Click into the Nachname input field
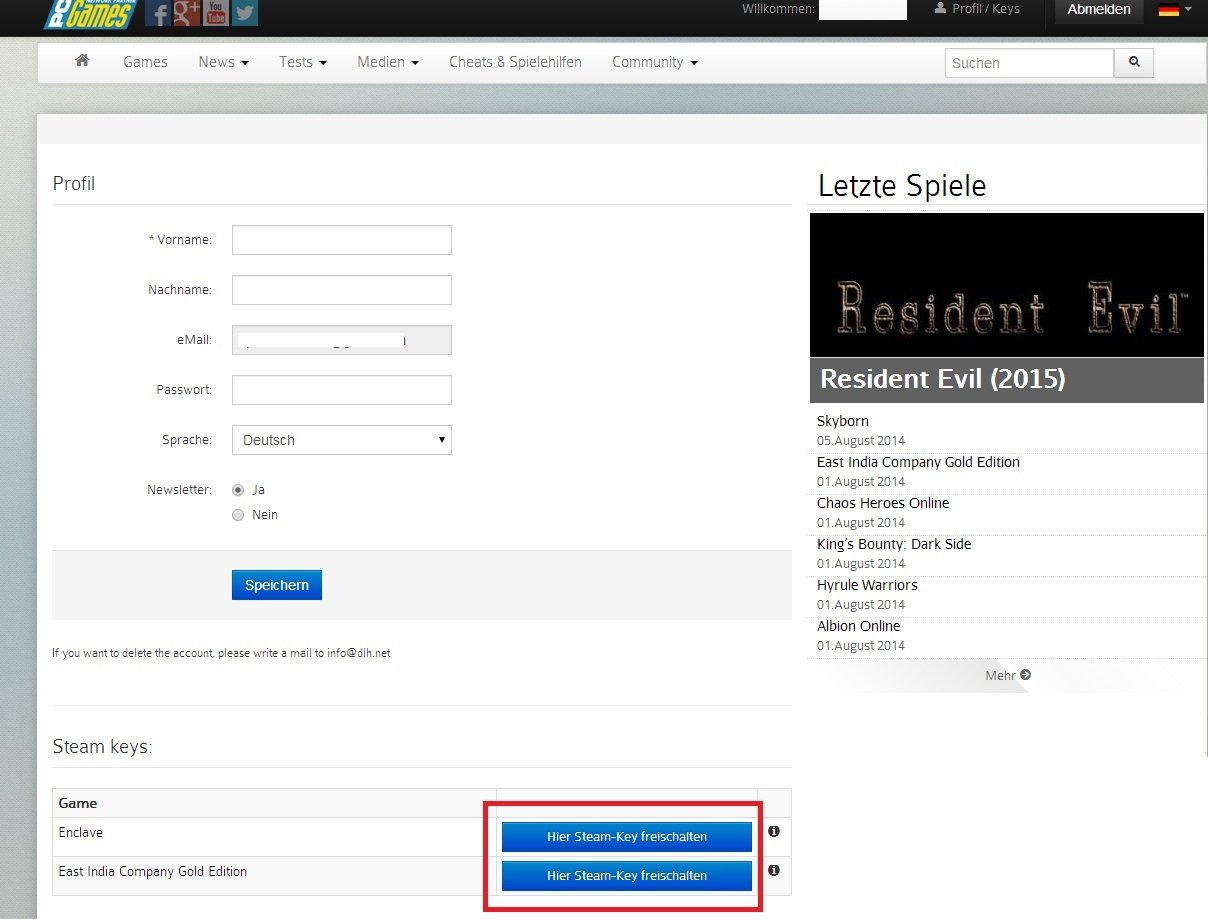The image size is (1208, 920). (x=342, y=290)
